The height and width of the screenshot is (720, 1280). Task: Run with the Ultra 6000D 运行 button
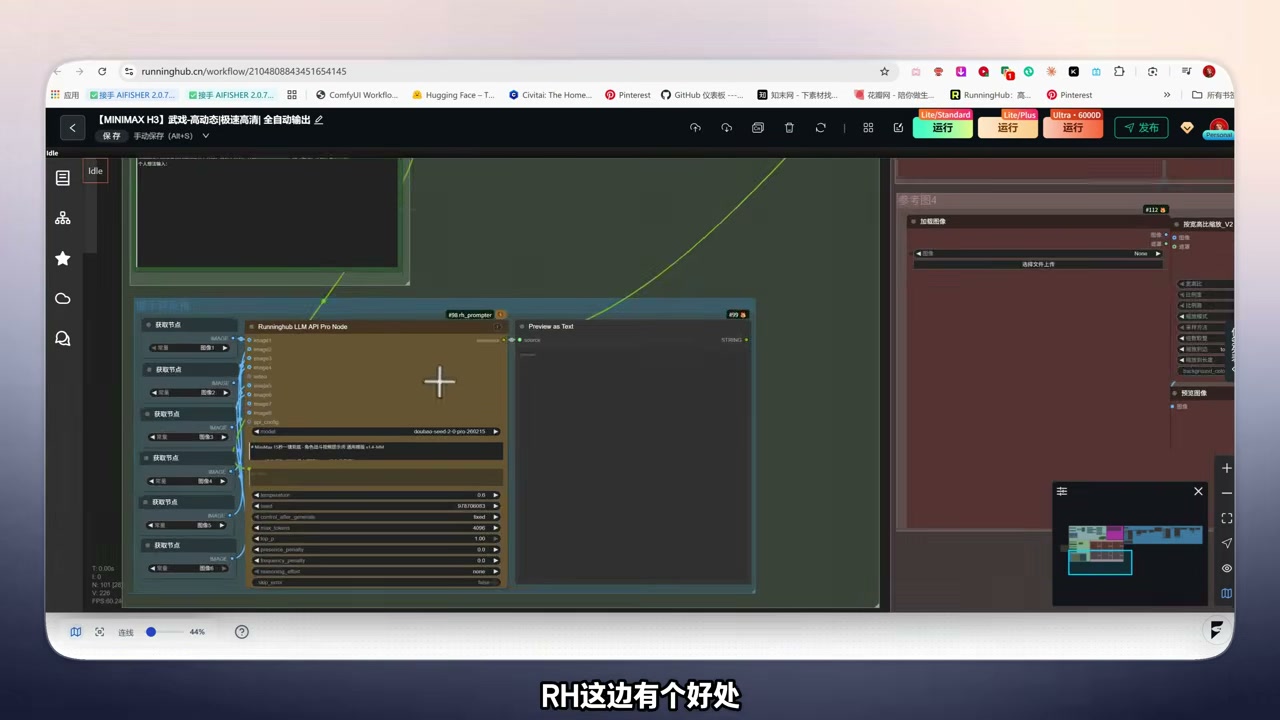click(x=1073, y=128)
